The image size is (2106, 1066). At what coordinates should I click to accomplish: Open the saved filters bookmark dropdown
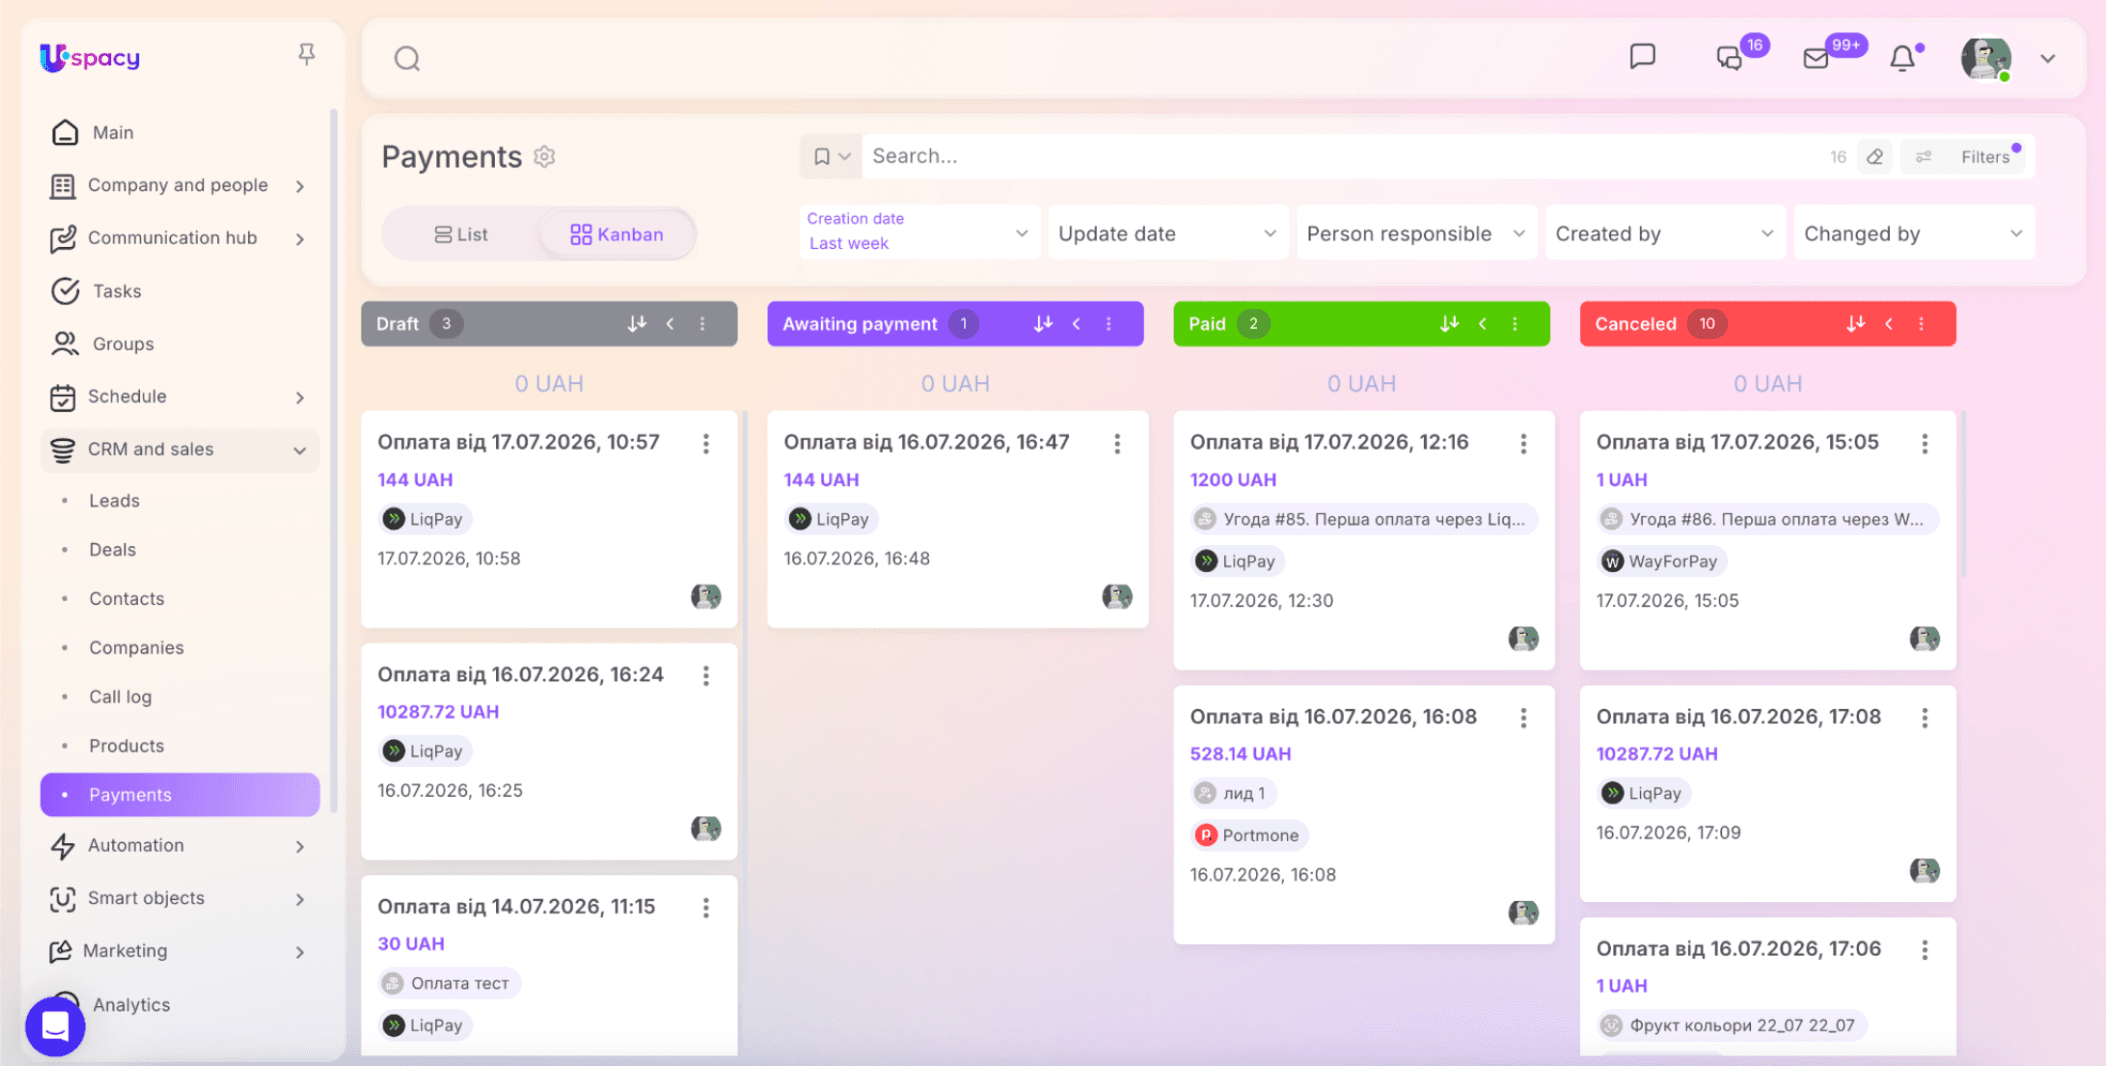pyautogui.click(x=831, y=156)
